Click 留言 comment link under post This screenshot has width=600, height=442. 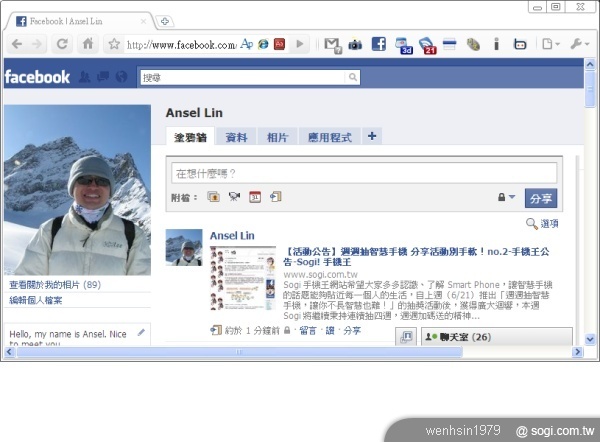[308, 331]
